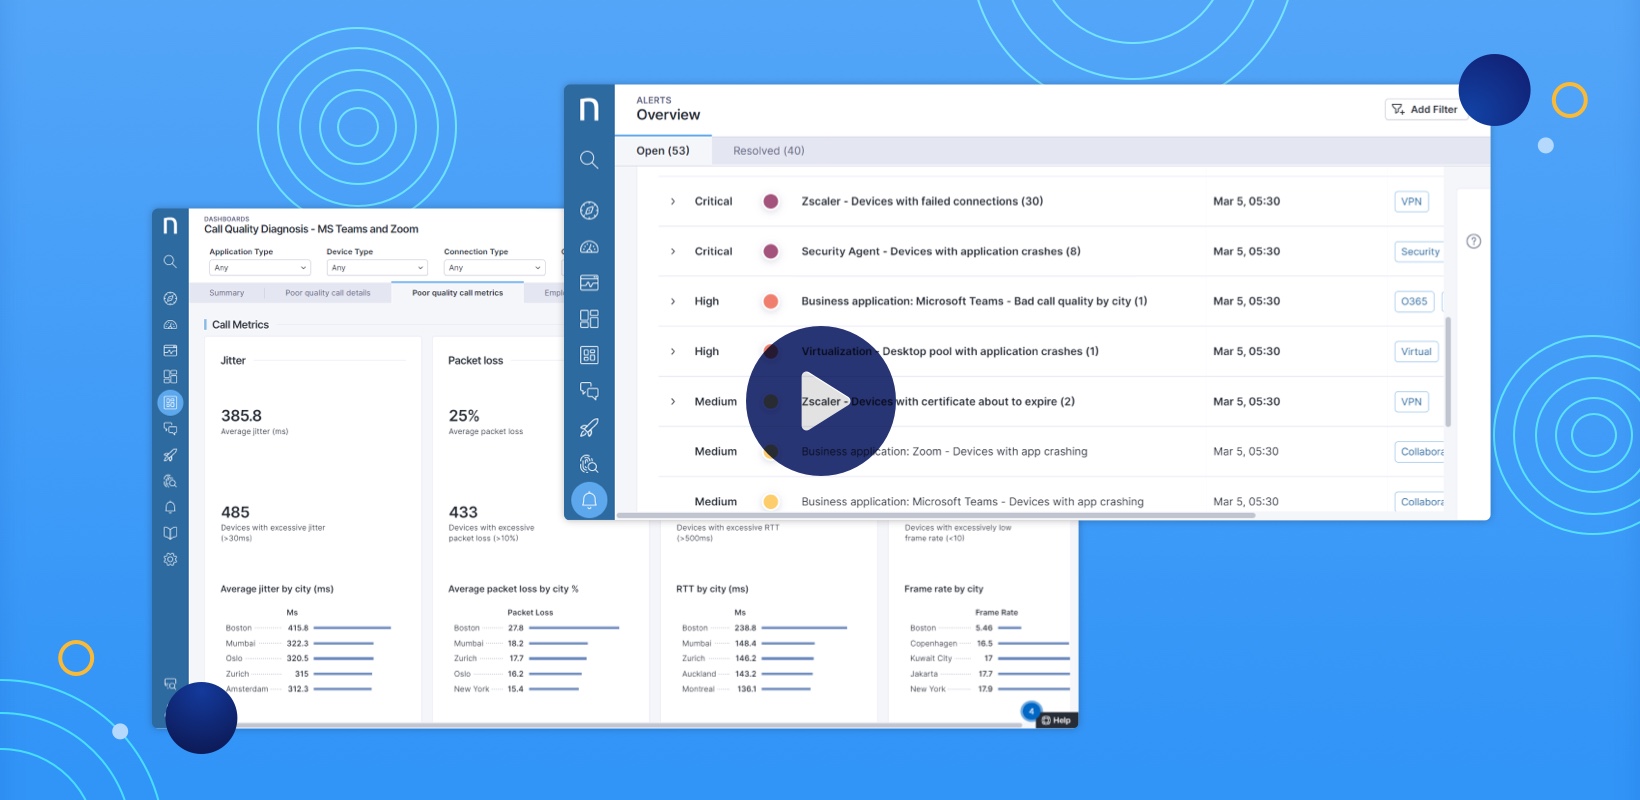Viewport: 1640px width, 800px height.
Task: Expand the High Virtualization desktop pool alert
Action: pyautogui.click(x=673, y=352)
